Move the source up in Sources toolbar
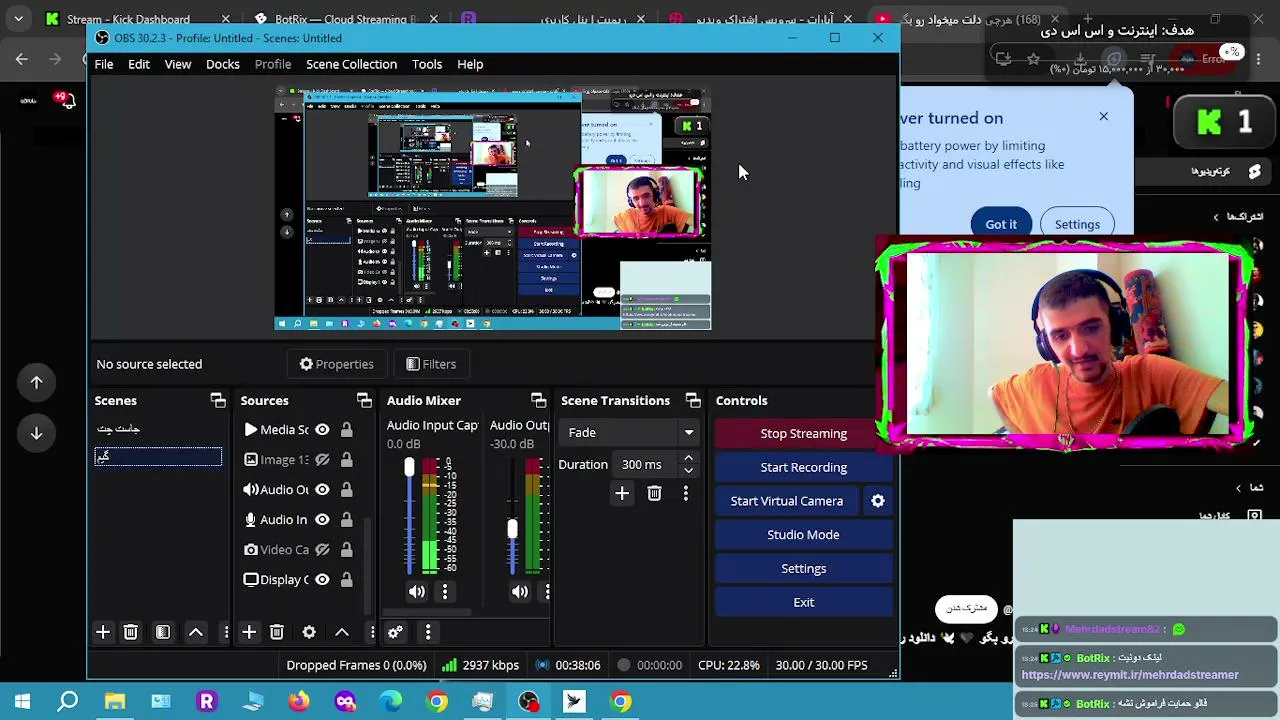1280x720 pixels. click(x=342, y=632)
